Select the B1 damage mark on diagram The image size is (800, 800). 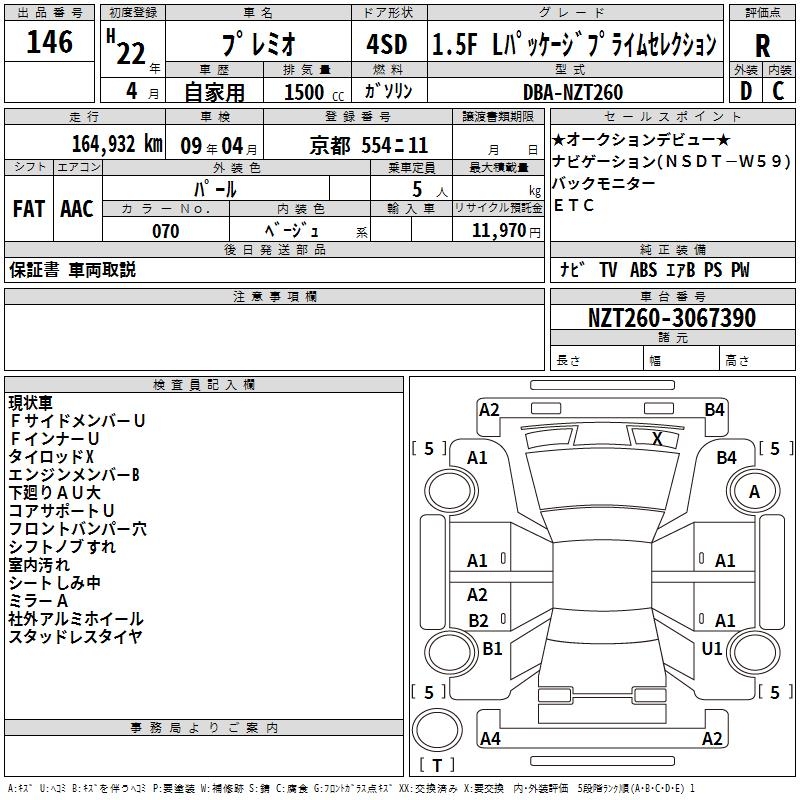pyautogui.click(x=492, y=649)
